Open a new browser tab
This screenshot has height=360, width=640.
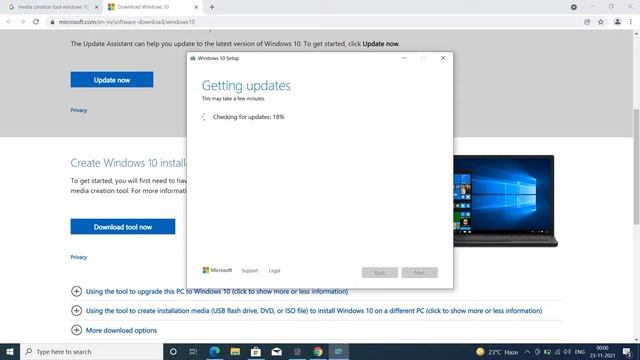click(212, 7)
